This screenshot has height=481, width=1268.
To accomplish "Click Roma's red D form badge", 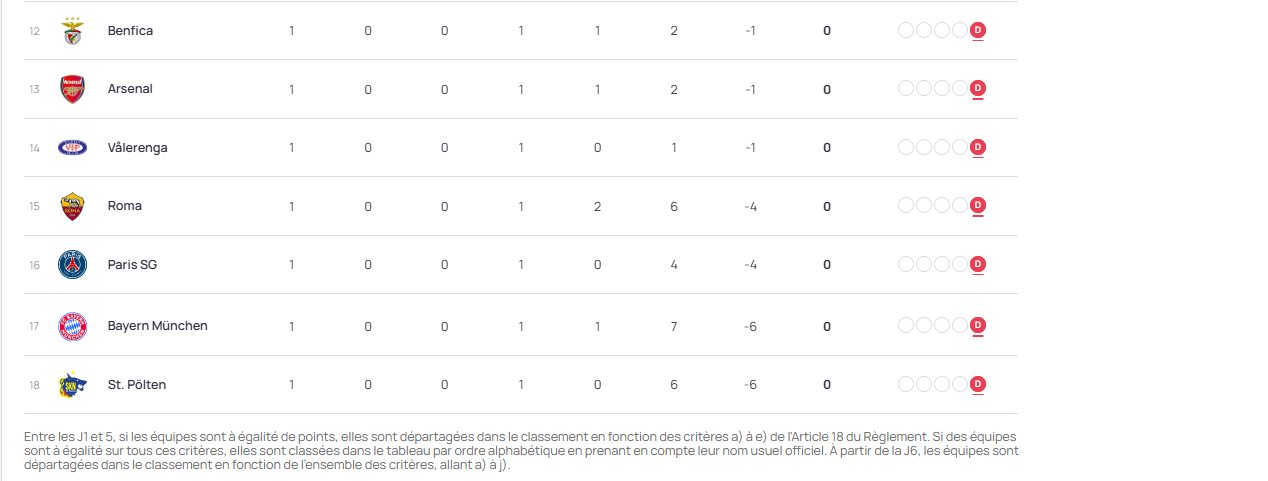I will (x=978, y=206).
